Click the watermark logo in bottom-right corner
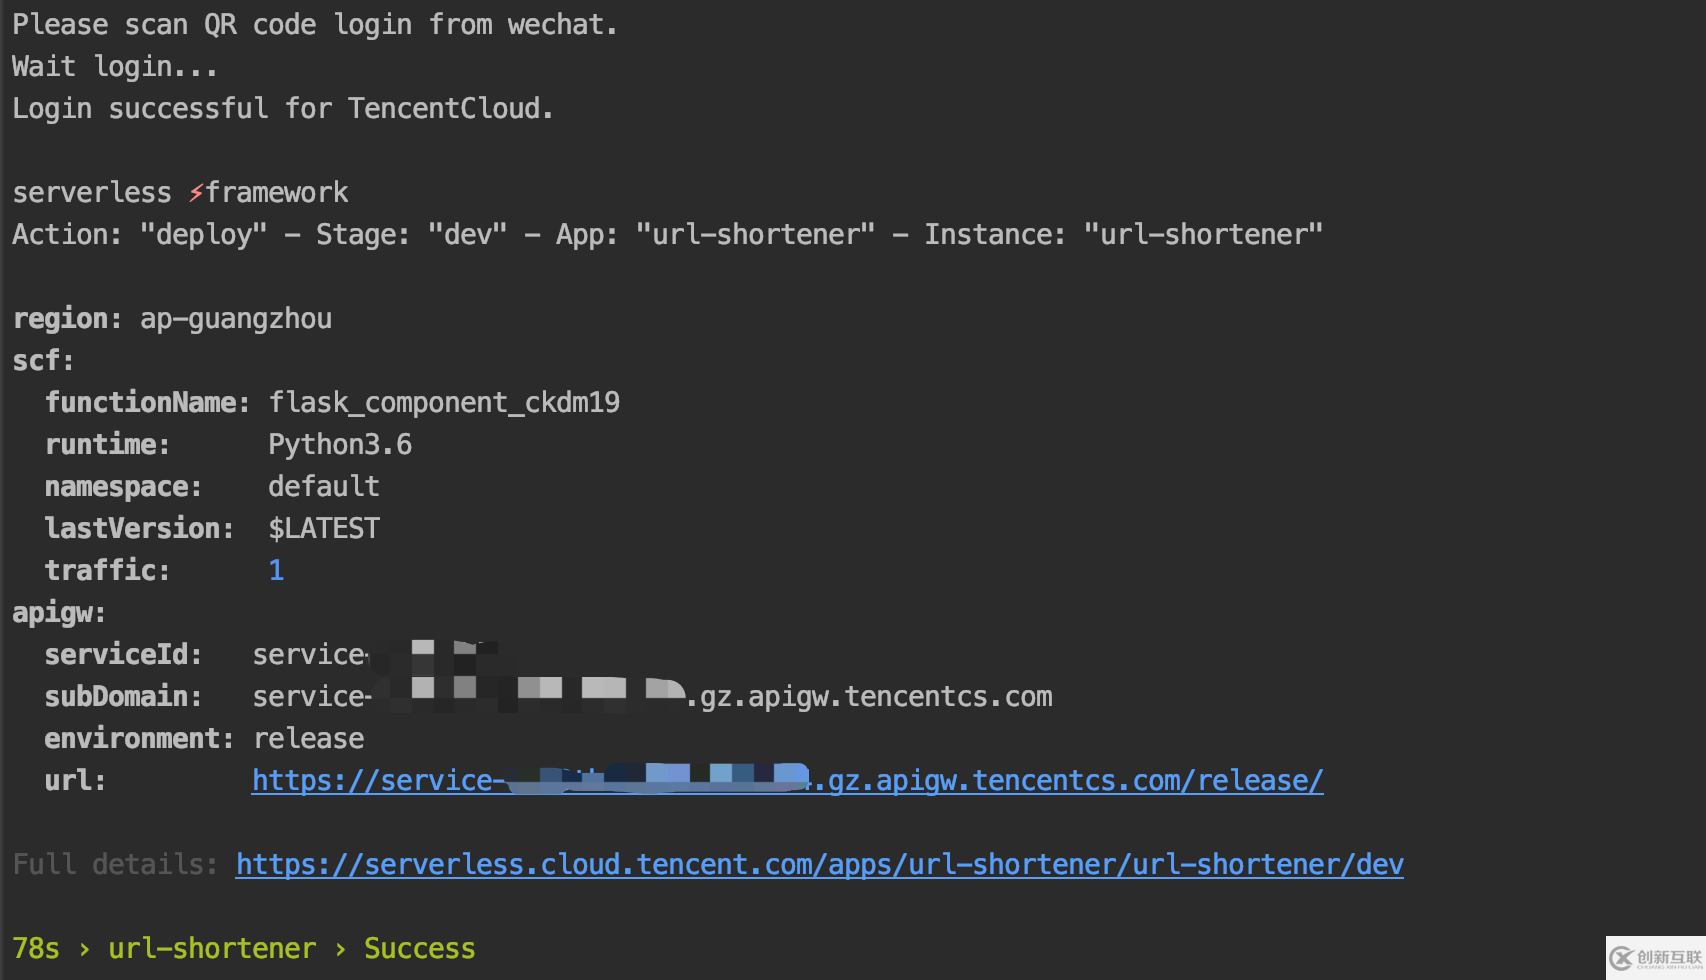Viewport: 1706px width, 980px height. pos(1655,958)
